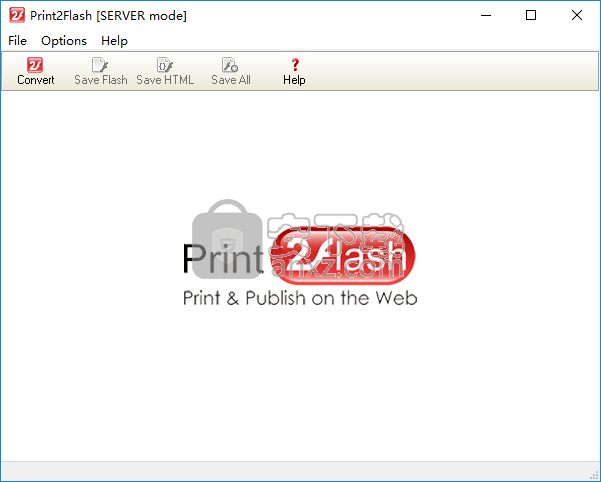Viewport: 601px width, 482px height.
Task: Click the red question mark Help icon
Action: tap(295, 65)
